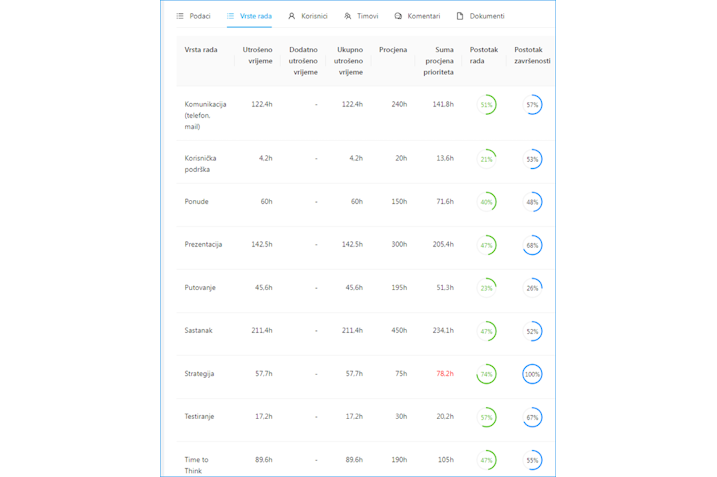Click the team icon beside Timovi
Viewport: 717px width, 477px height.
(x=348, y=16)
